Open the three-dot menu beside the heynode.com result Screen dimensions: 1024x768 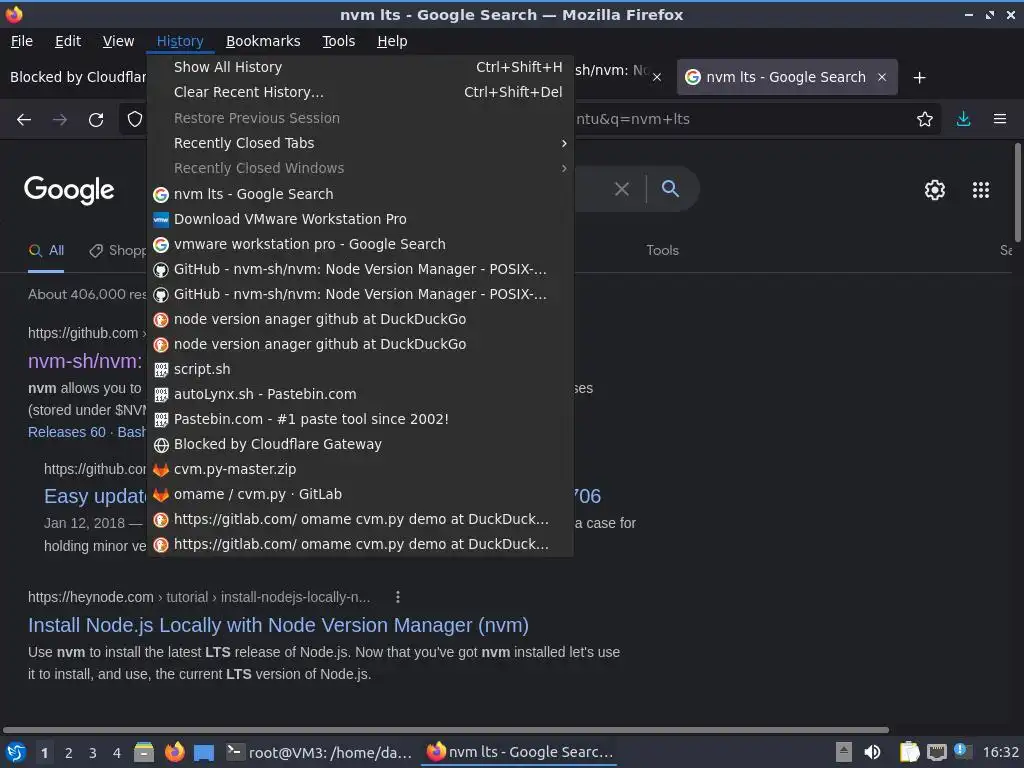pos(398,597)
